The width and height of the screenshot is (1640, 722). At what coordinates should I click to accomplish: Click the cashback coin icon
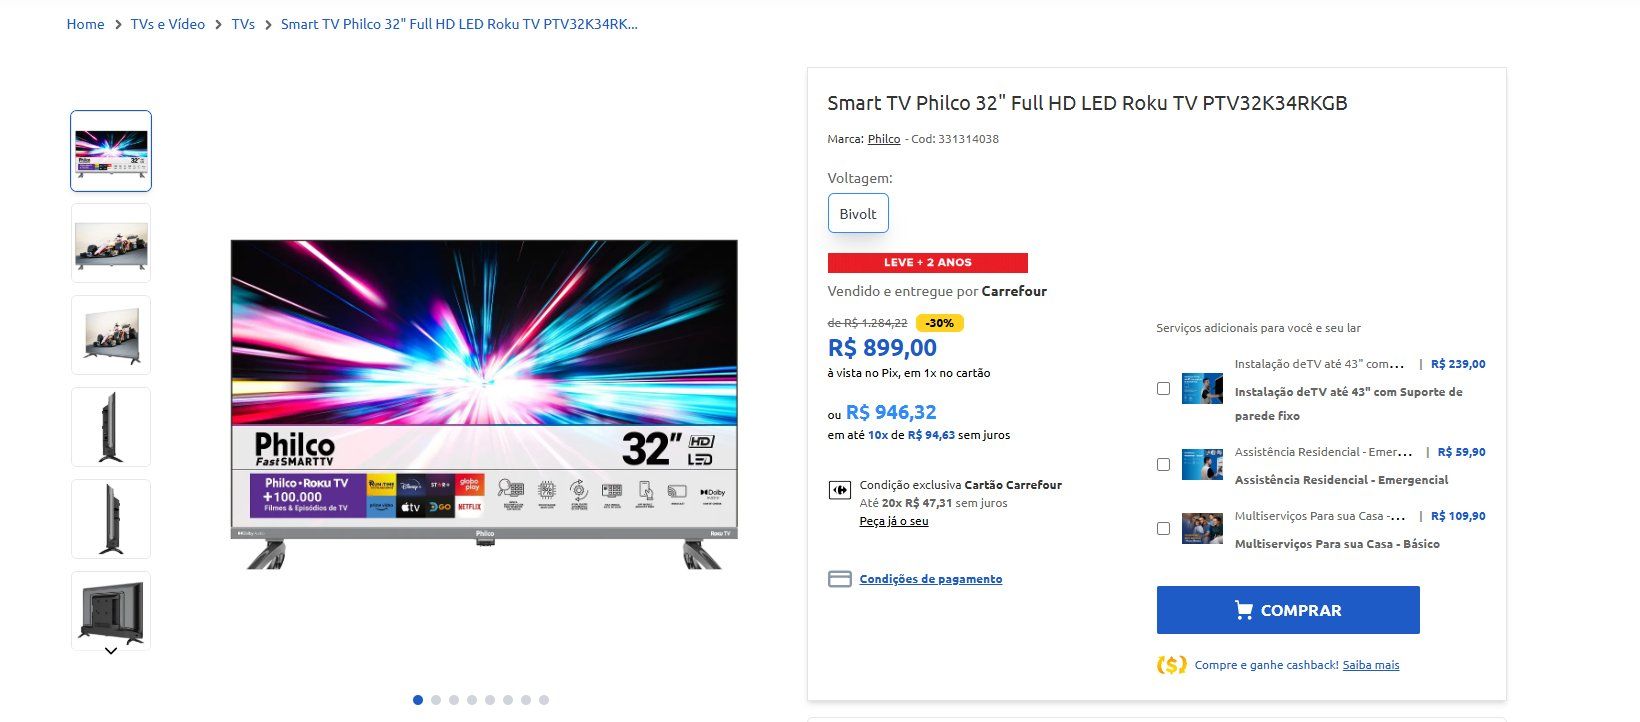1172,665
